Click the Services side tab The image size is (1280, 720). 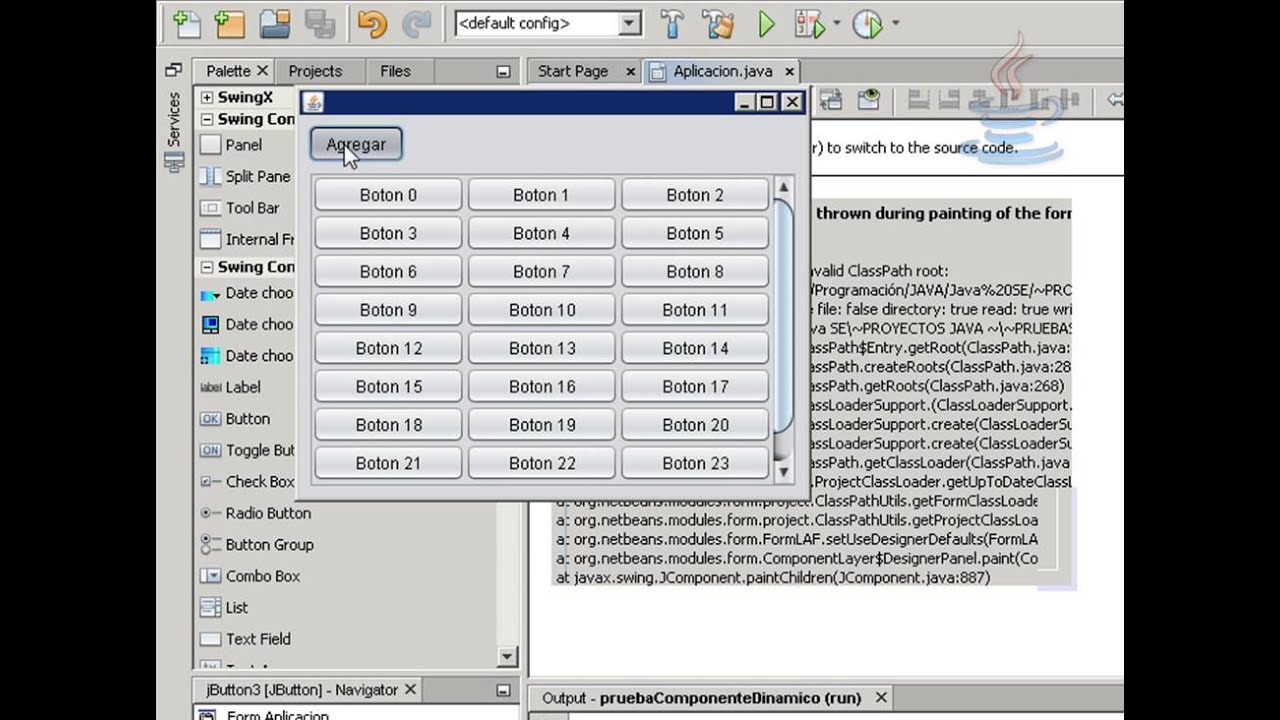(x=174, y=131)
